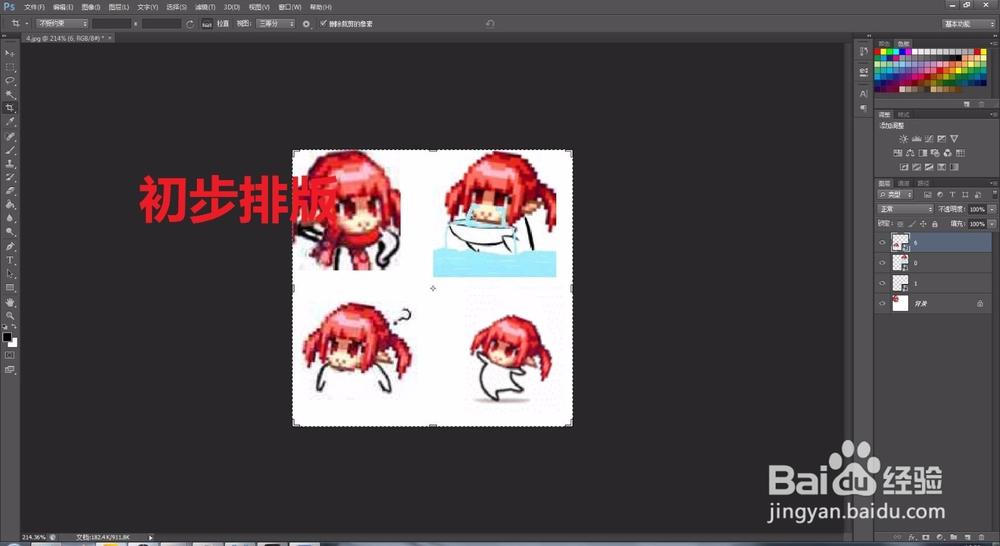Select the Dodge tool
1000x546 pixels.
coord(10,231)
